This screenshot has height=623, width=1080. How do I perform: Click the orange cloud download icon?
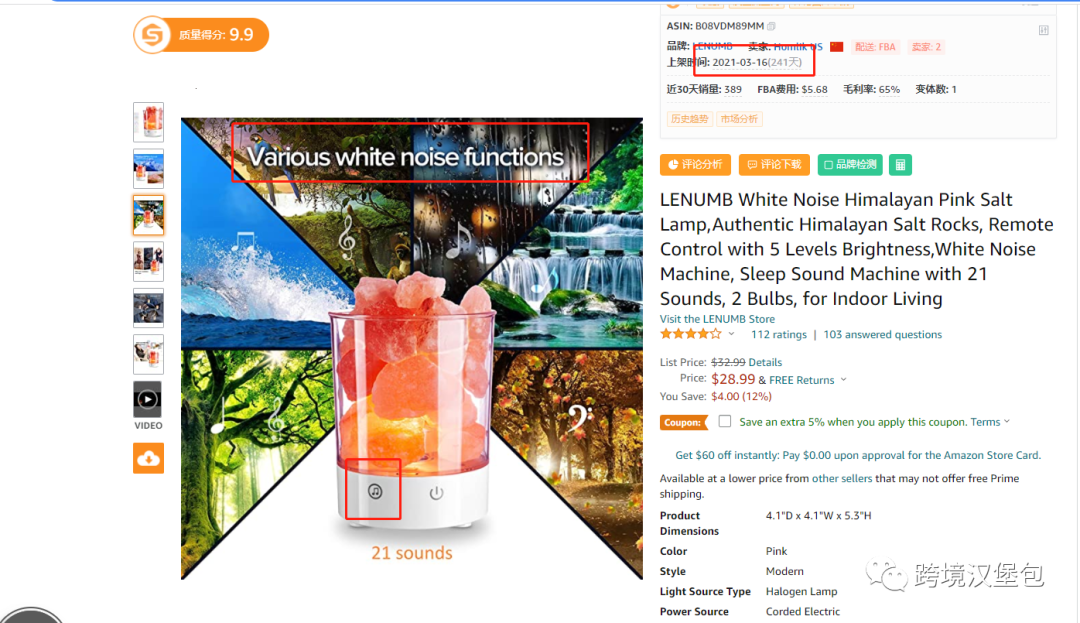pyautogui.click(x=148, y=458)
